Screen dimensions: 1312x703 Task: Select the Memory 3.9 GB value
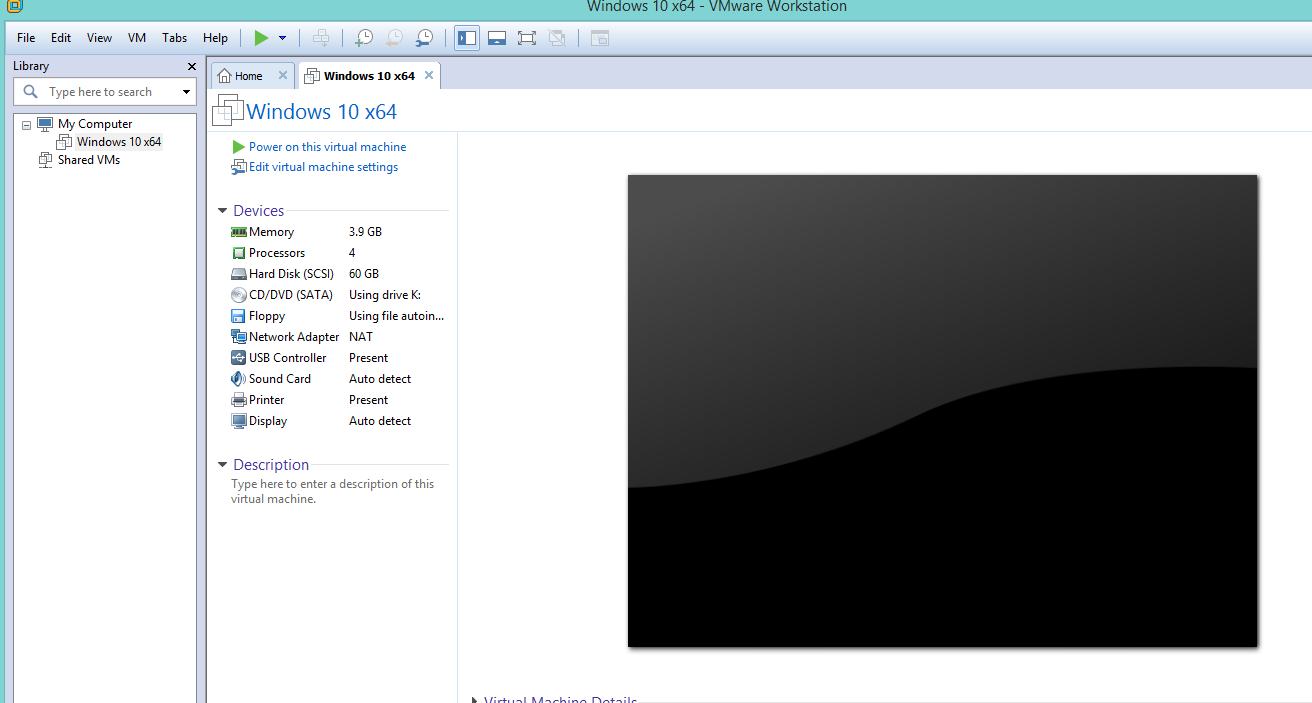(365, 232)
